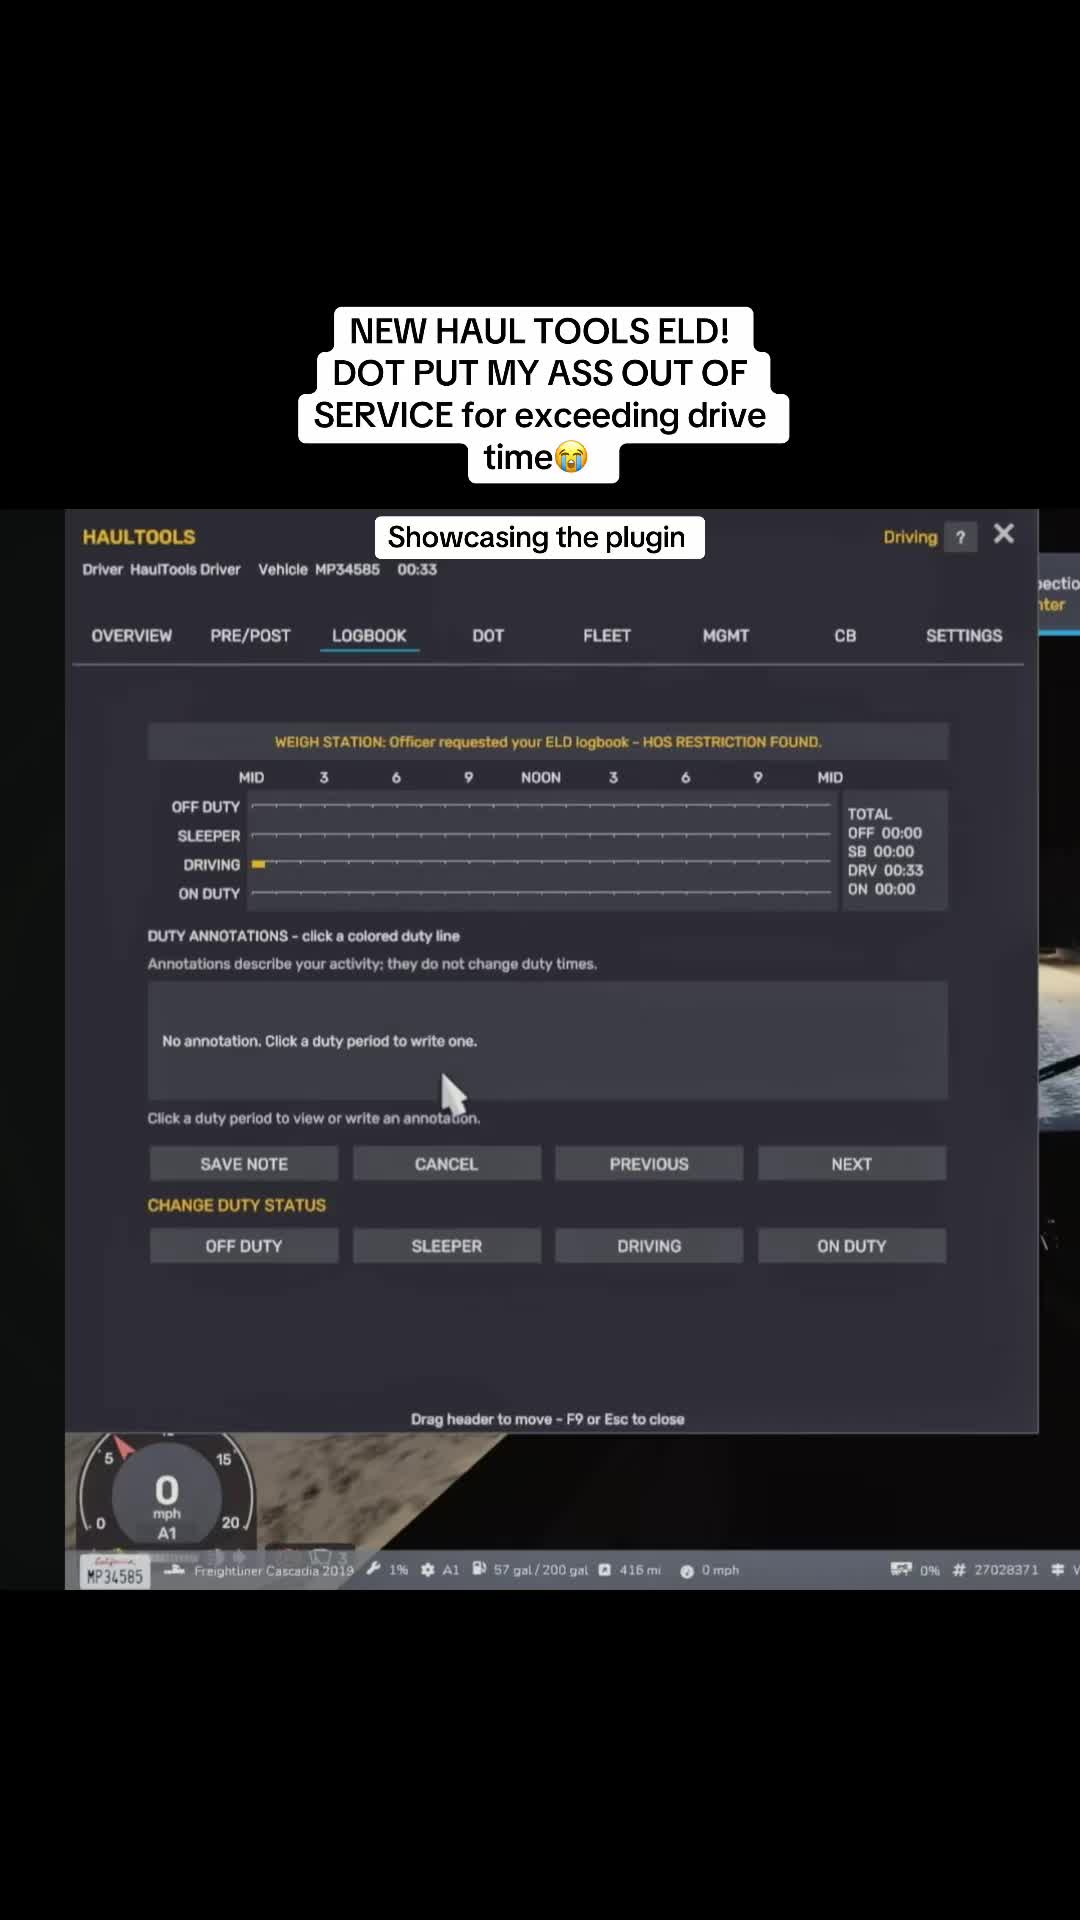Viewport: 1080px width, 1920px height.
Task: Change duty status to SLEEPER
Action: pyautogui.click(x=446, y=1246)
